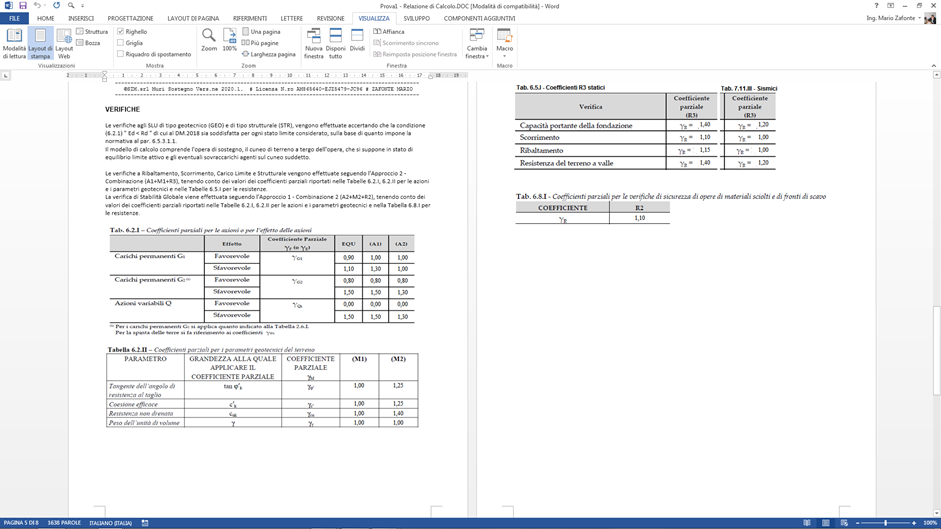
Task: Open Ribbon Display Options icon
Action: [x=891, y=5]
